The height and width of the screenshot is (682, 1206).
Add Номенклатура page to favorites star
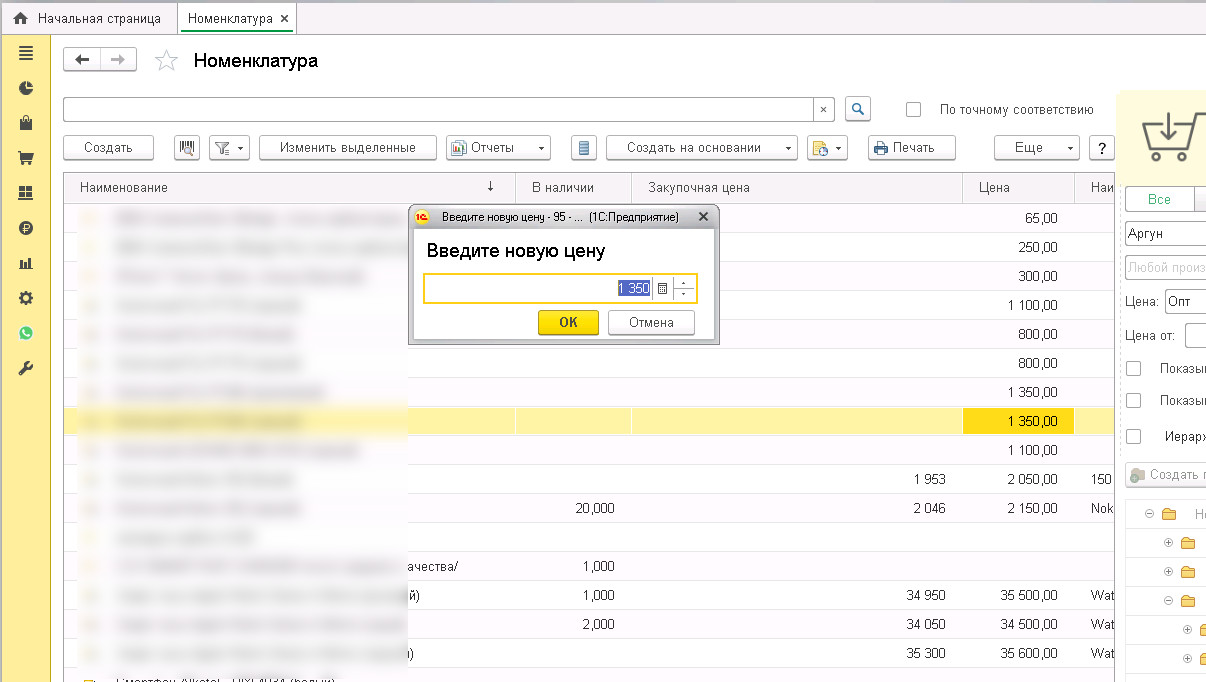(x=166, y=61)
